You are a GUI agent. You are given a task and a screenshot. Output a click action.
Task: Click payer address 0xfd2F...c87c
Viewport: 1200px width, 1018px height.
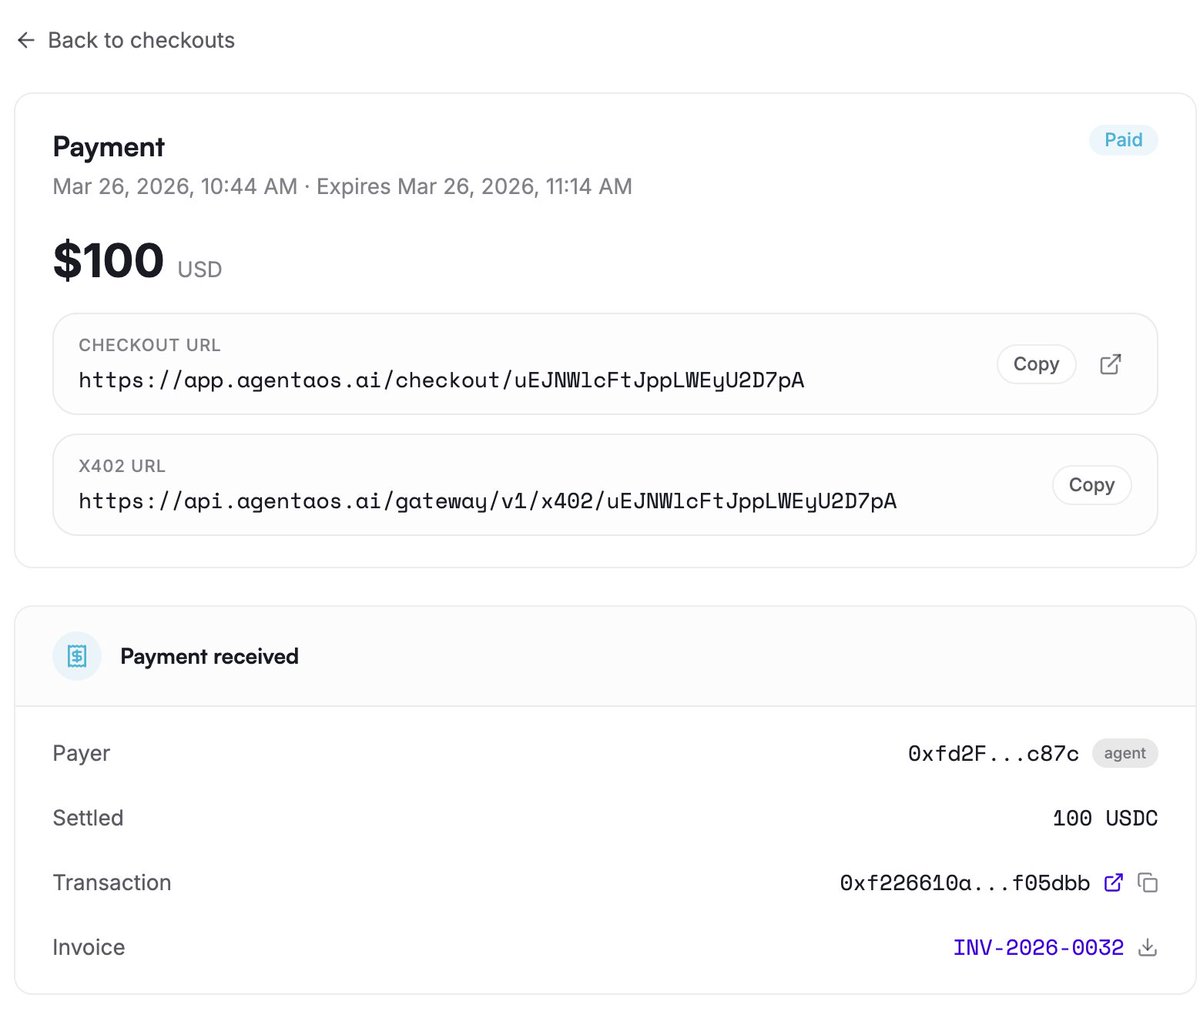(993, 754)
